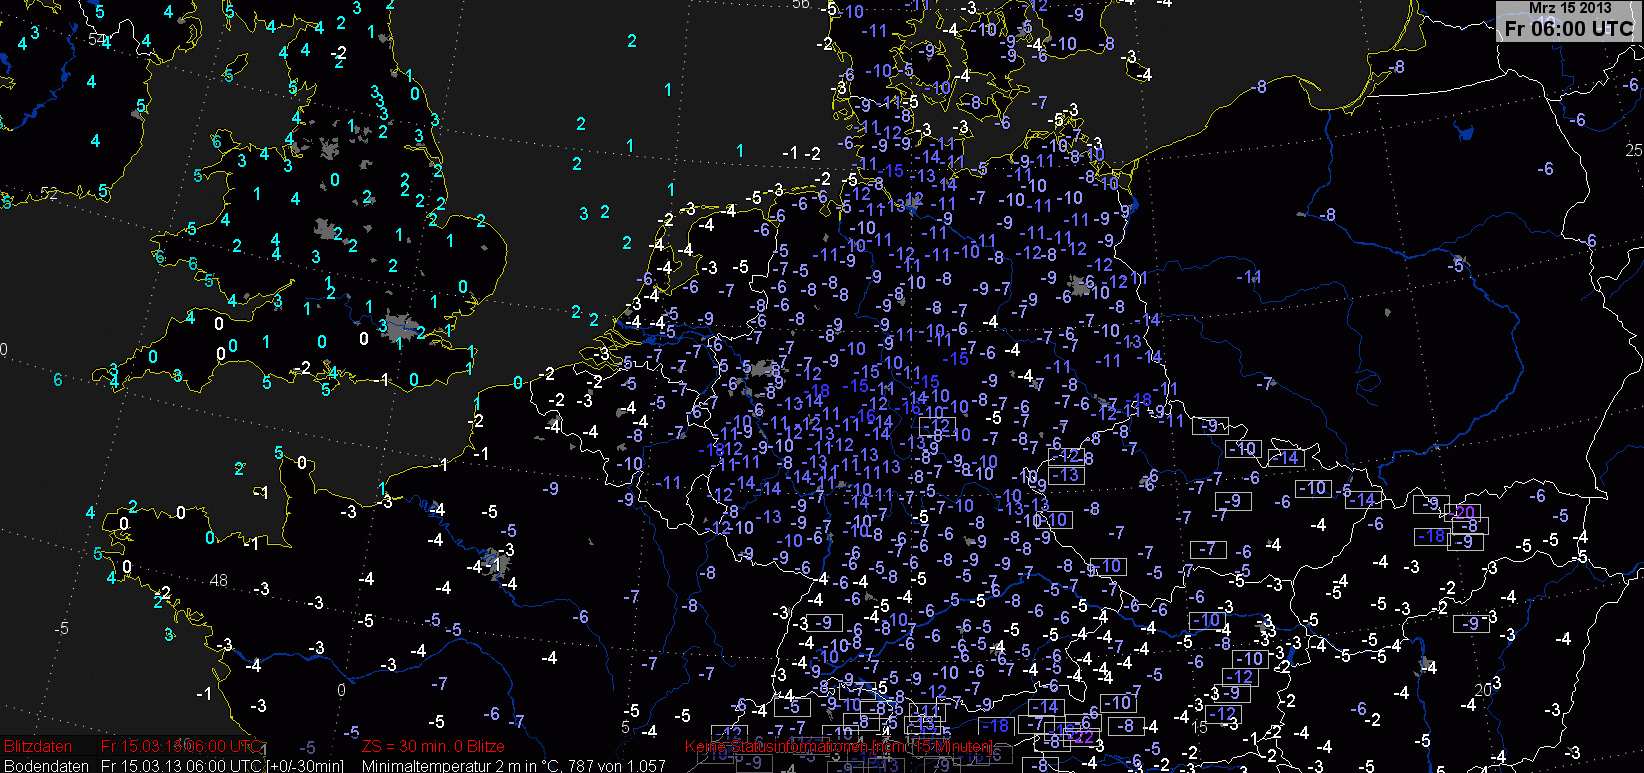Click the small blue lake in the northeast

tap(1466, 131)
